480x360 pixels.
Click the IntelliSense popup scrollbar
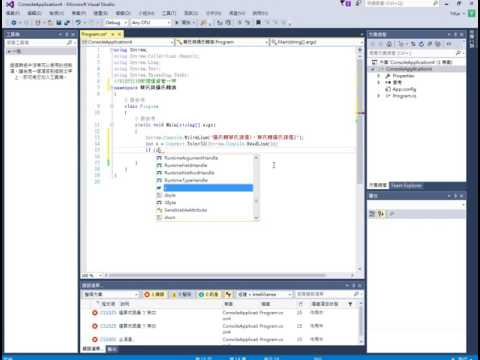pos(256,187)
